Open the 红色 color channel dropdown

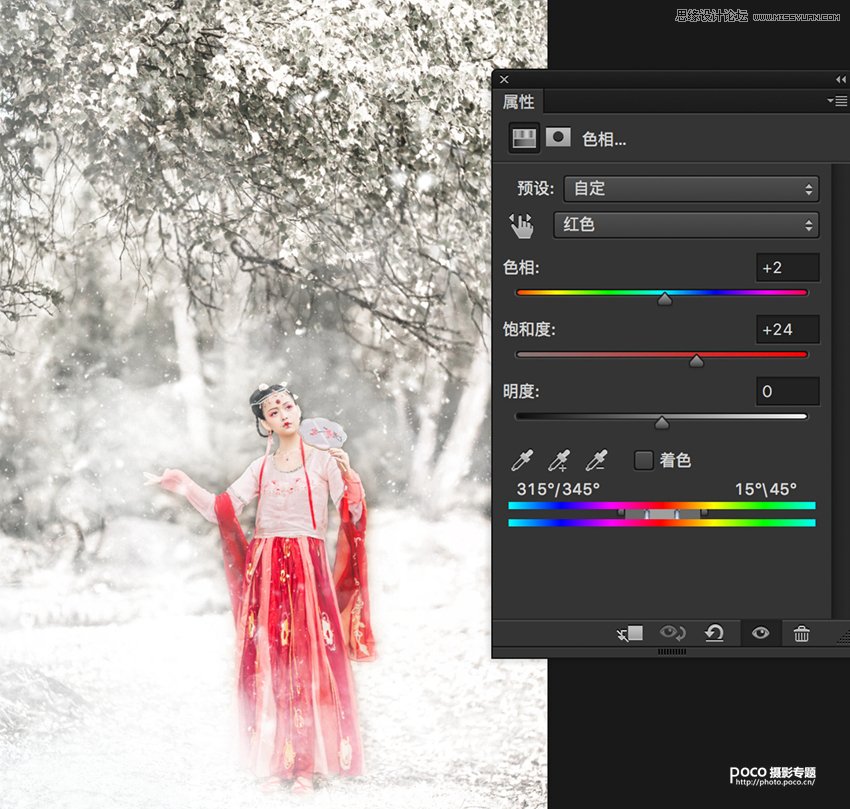686,225
